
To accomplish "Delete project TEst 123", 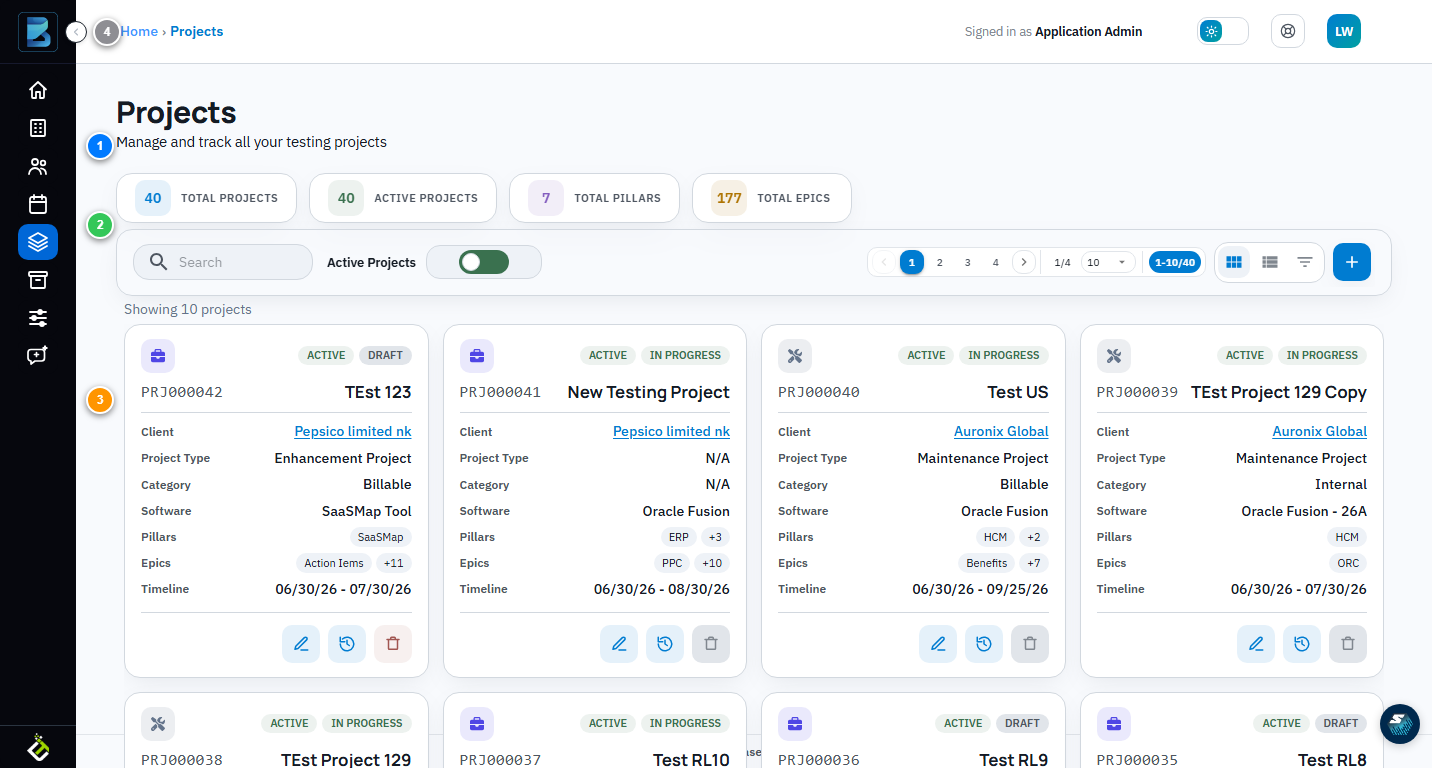I will [x=393, y=644].
